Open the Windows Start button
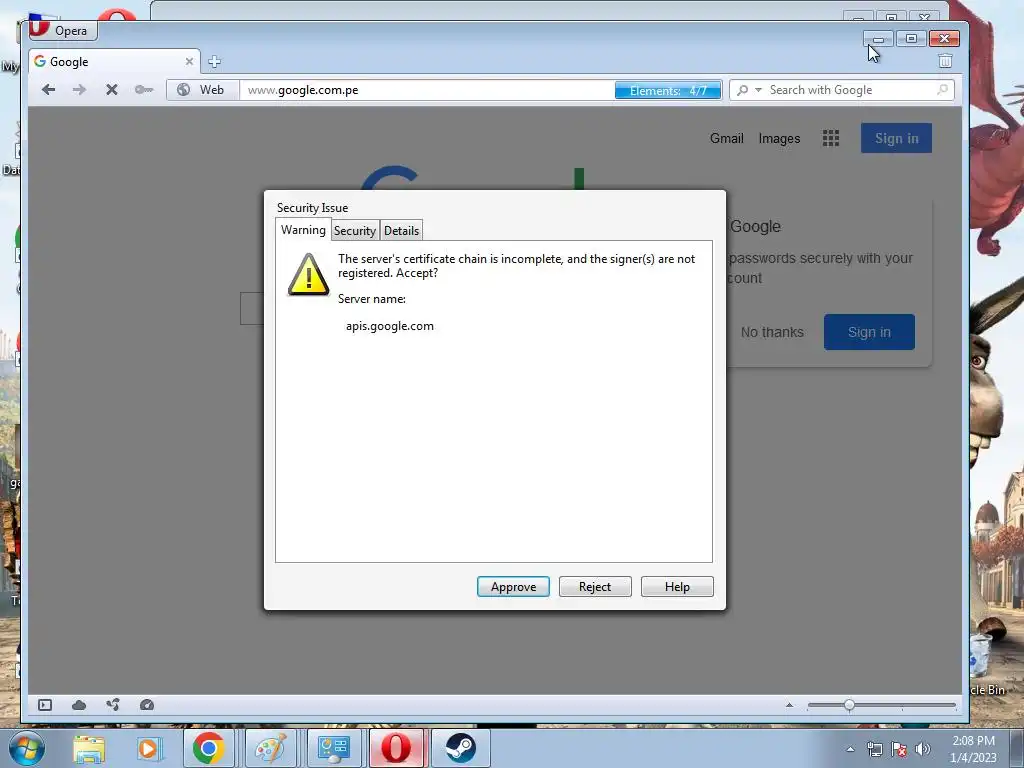The height and width of the screenshot is (768, 1024). coord(26,748)
